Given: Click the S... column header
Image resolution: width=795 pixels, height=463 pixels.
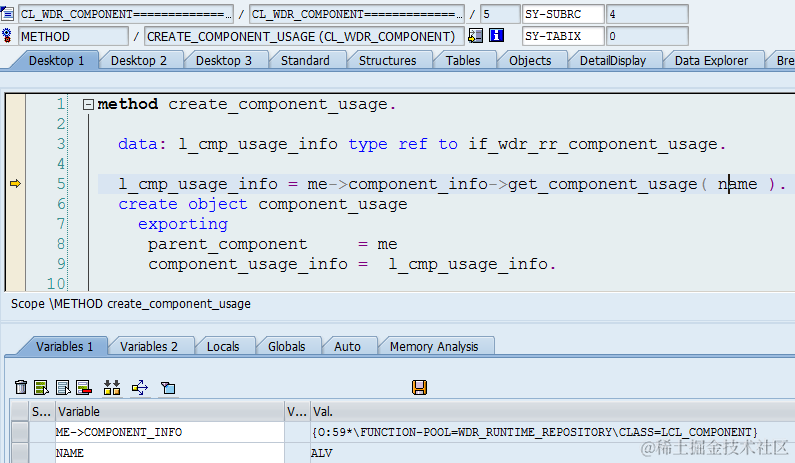Looking at the screenshot, I should (x=41, y=411).
